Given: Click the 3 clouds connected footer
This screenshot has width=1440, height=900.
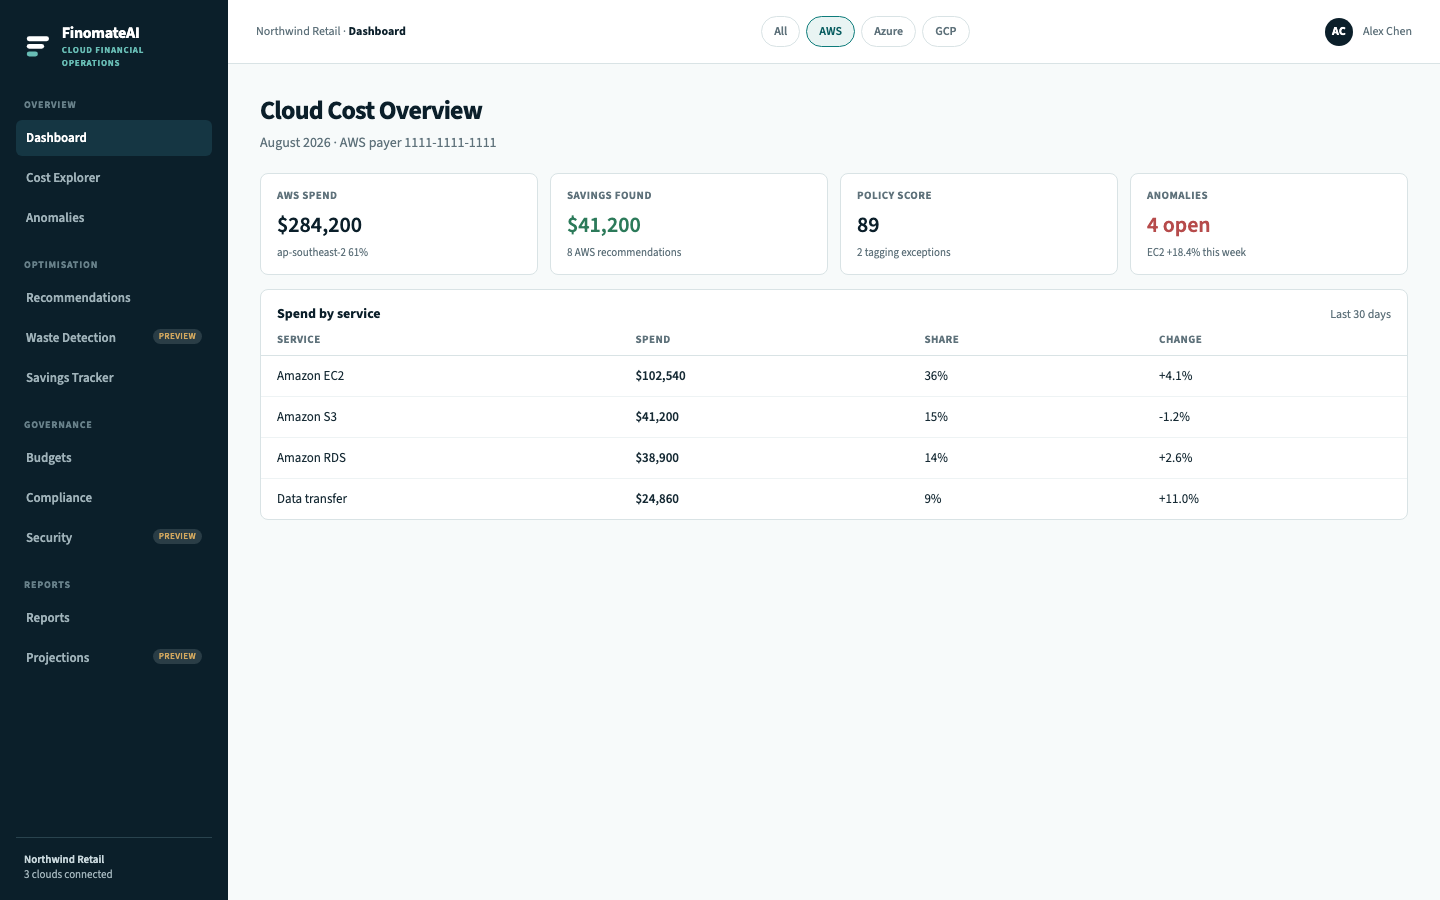Looking at the screenshot, I should click(68, 875).
